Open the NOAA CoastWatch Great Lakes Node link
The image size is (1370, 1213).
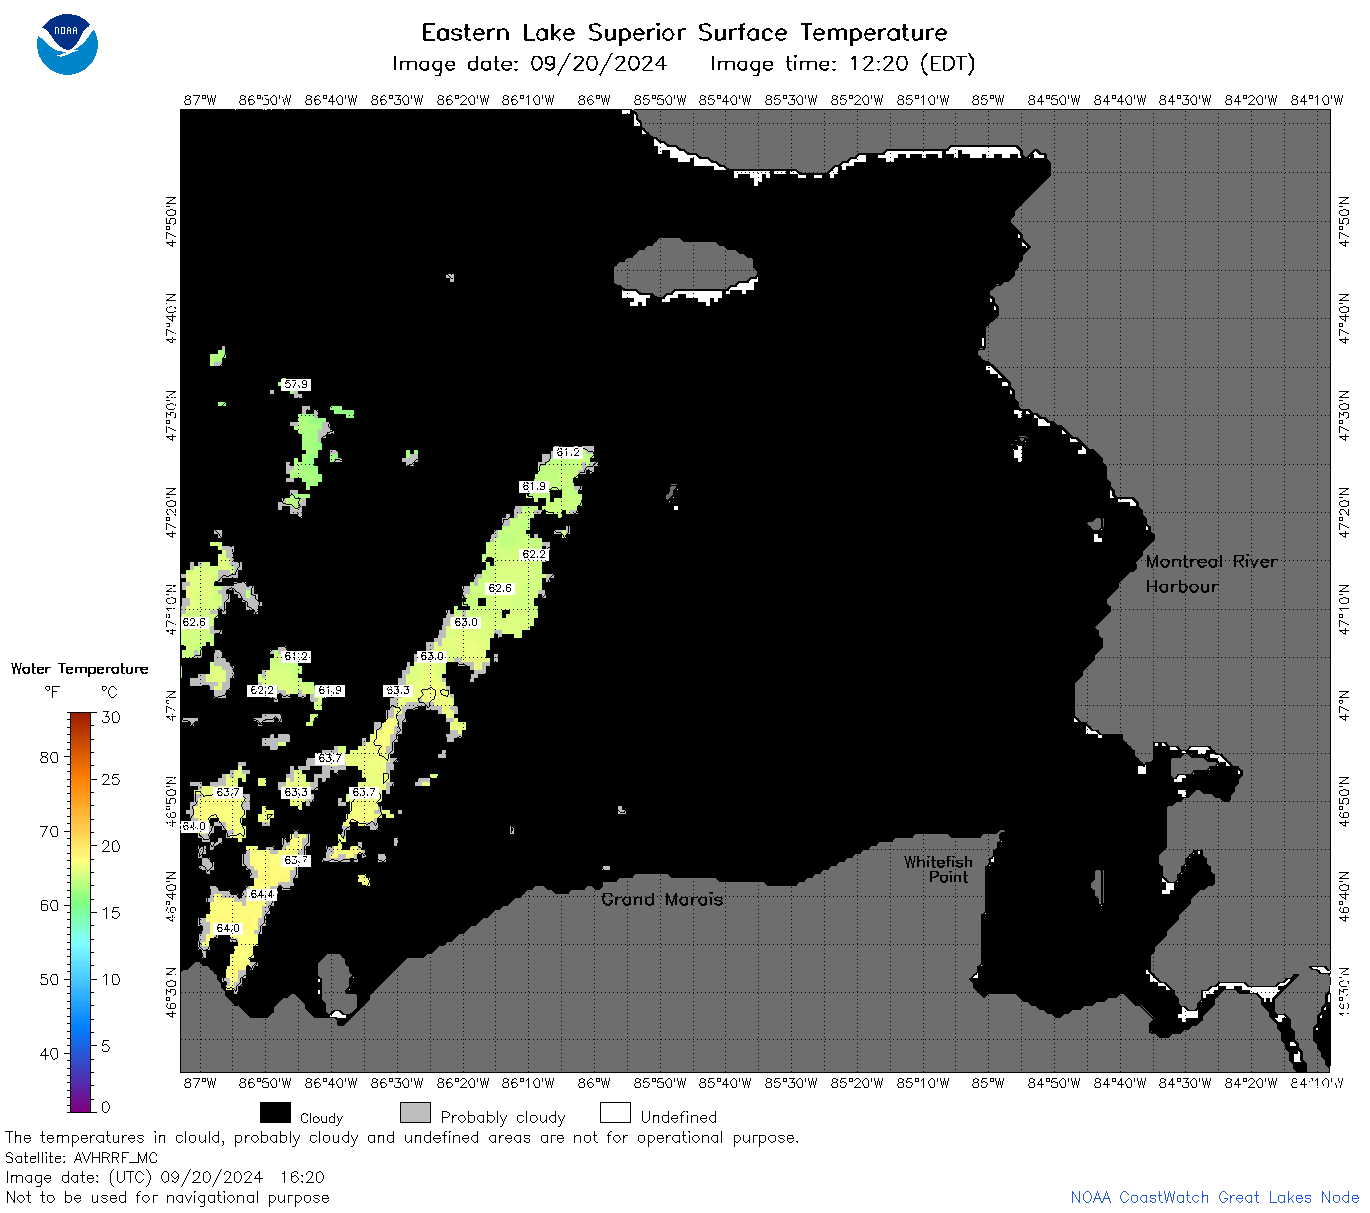coord(1214,1197)
